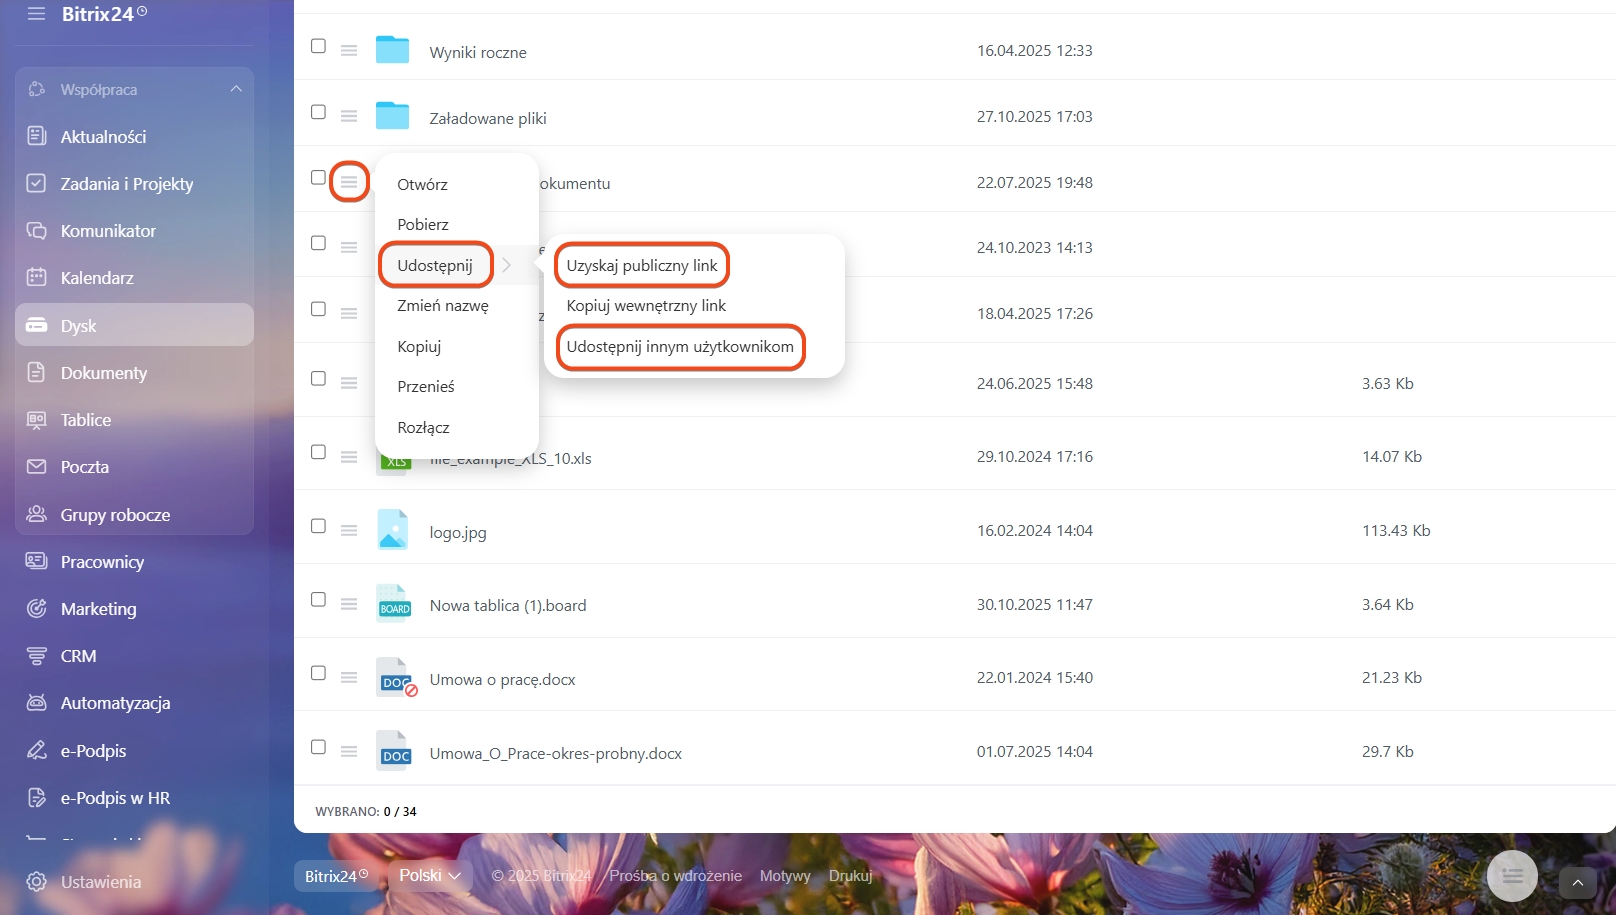Select Zmień nazwę in the context menu
The height and width of the screenshot is (915, 1616).
(x=443, y=306)
